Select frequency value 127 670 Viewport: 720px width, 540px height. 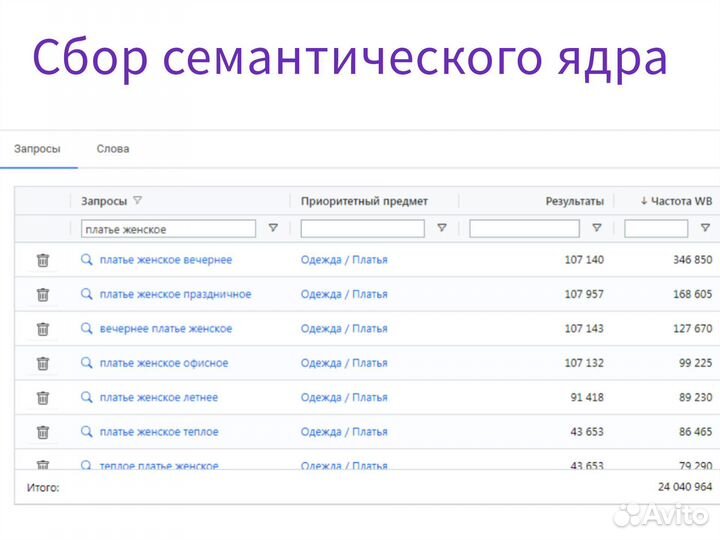pos(692,329)
